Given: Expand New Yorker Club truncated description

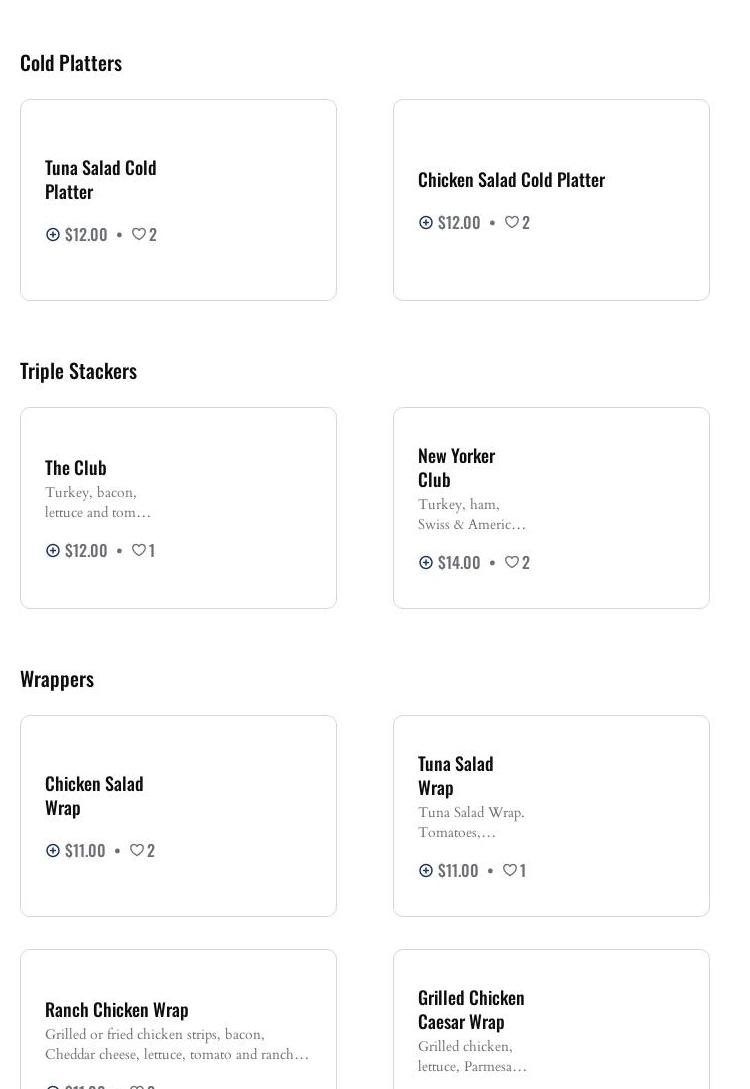Looking at the screenshot, I should pos(471,514).
